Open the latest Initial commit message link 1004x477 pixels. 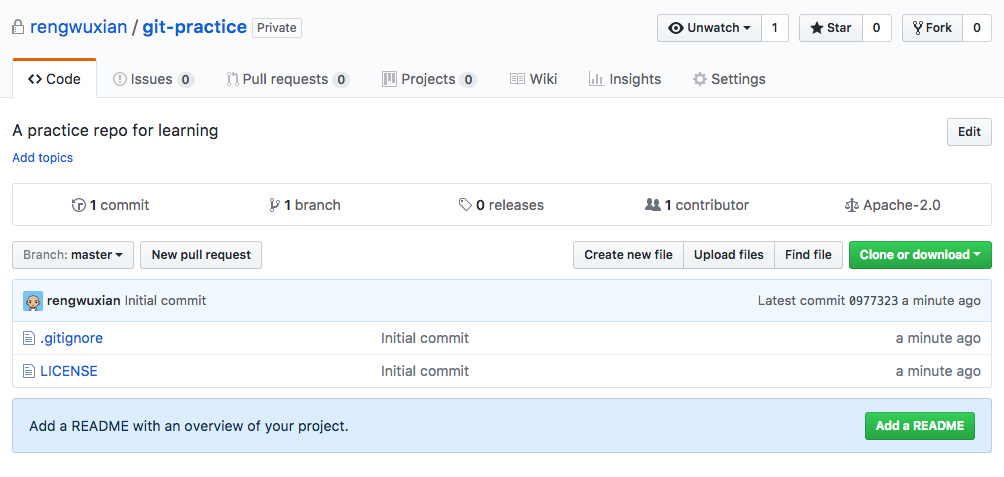coord(165,300)
